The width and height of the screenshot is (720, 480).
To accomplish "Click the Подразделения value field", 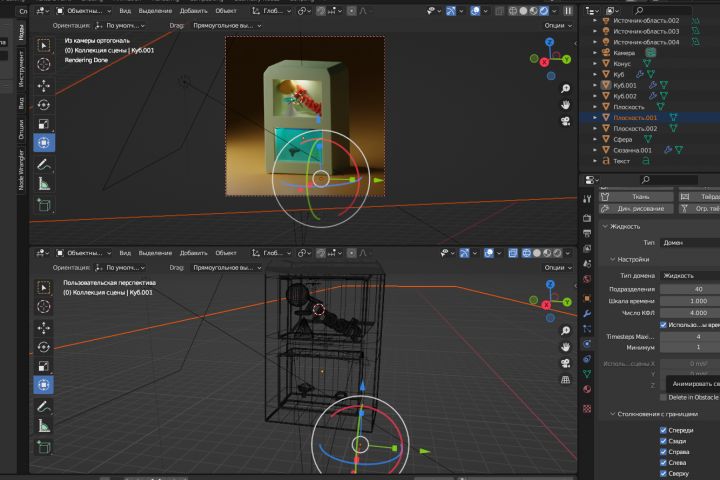I will pos(690,289).
